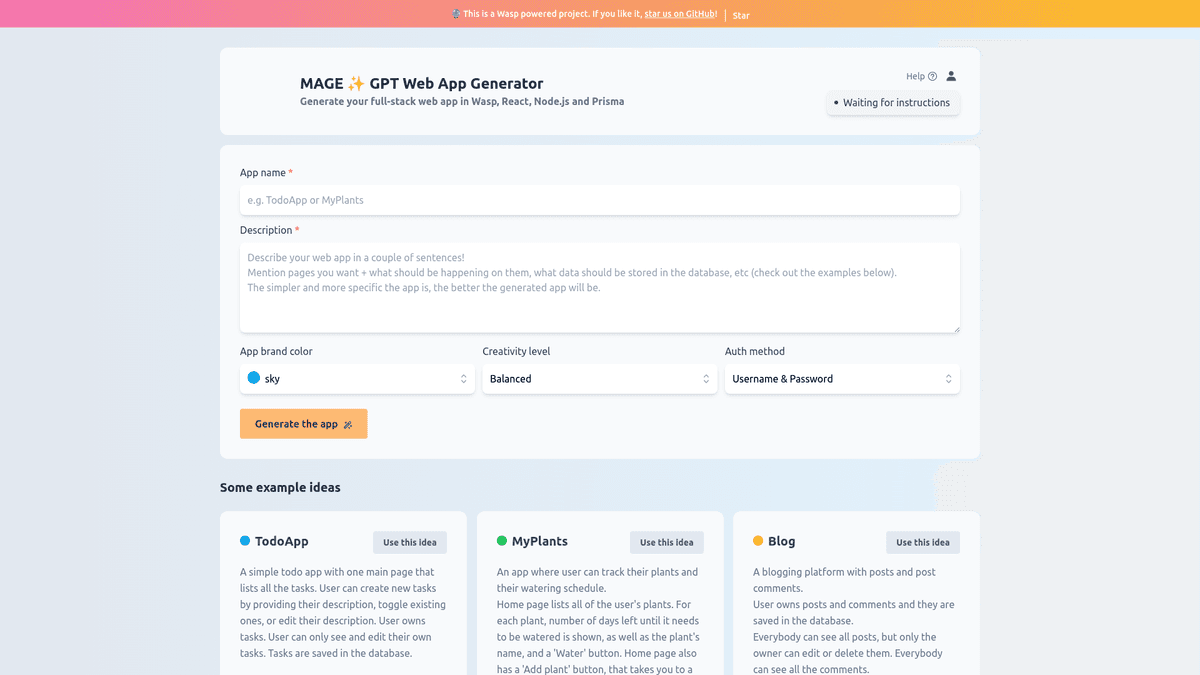Image resolution: width=1200 pixels, height=675 pixels.
Task: Open the Auth method dropdown
Action: point(842,379)
